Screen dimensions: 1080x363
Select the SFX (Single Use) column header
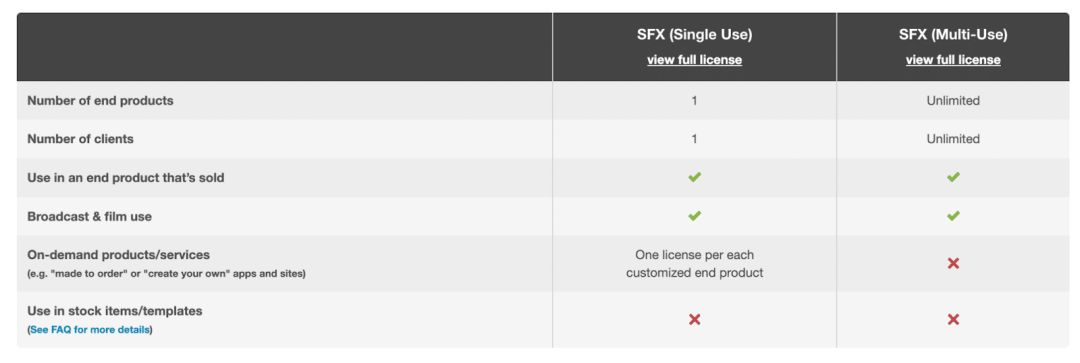tap(694, 34)
